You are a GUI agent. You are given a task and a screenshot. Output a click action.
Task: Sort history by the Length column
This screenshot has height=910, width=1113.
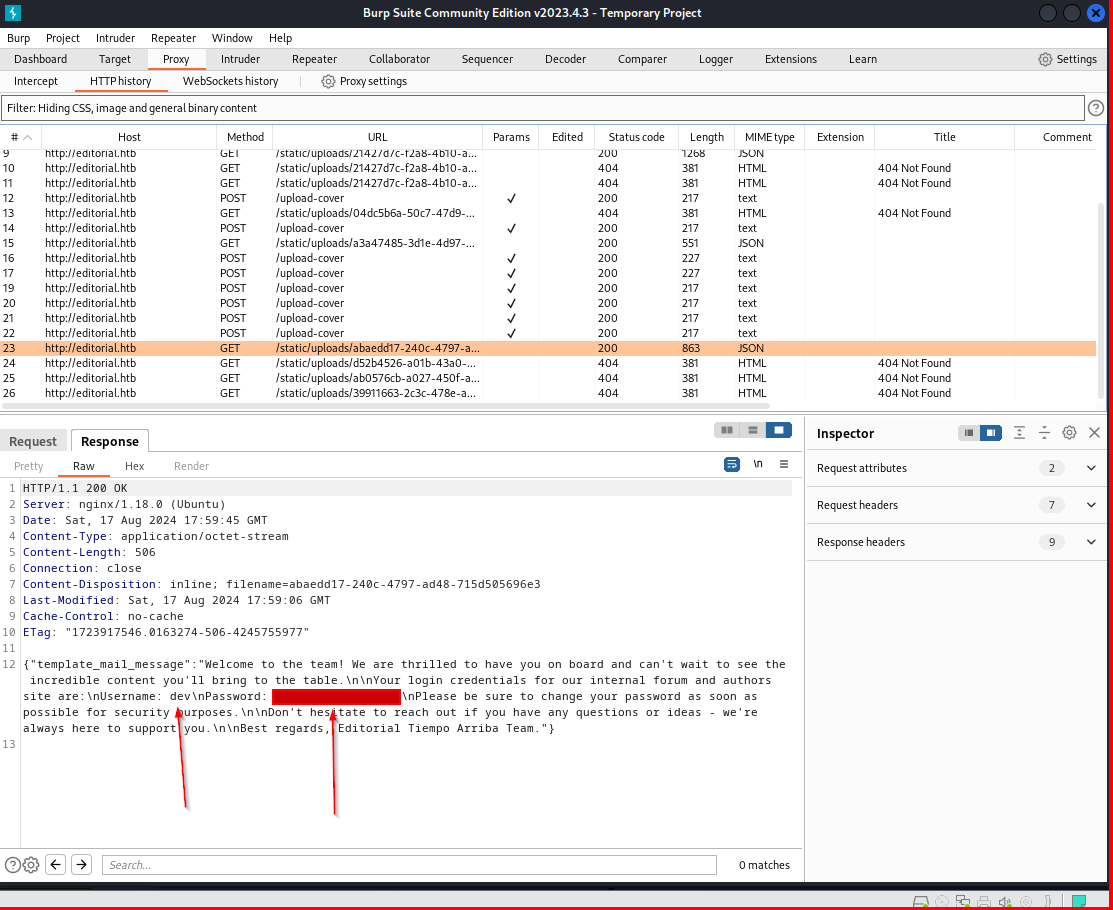[x=707, y=137]
